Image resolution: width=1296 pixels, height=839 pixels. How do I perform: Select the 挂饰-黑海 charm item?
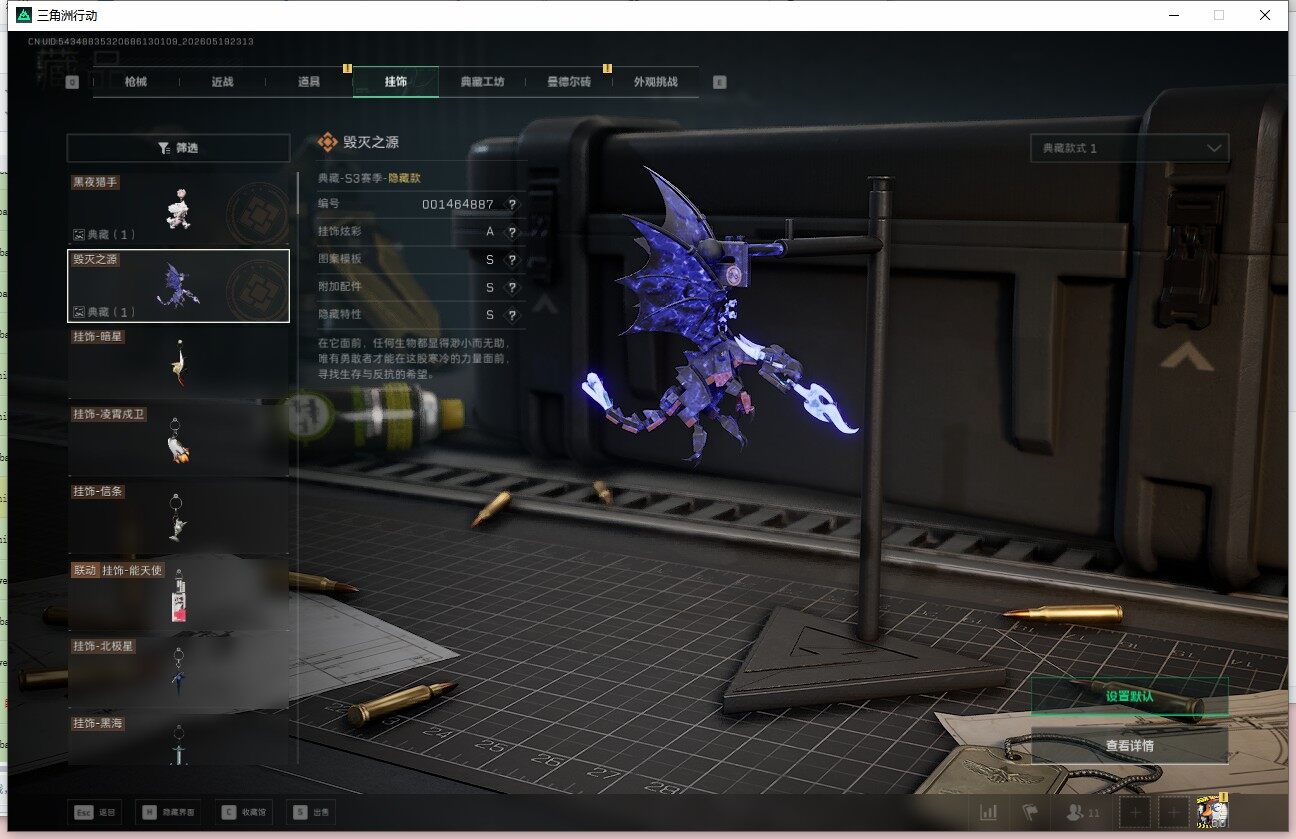[178, 739]
